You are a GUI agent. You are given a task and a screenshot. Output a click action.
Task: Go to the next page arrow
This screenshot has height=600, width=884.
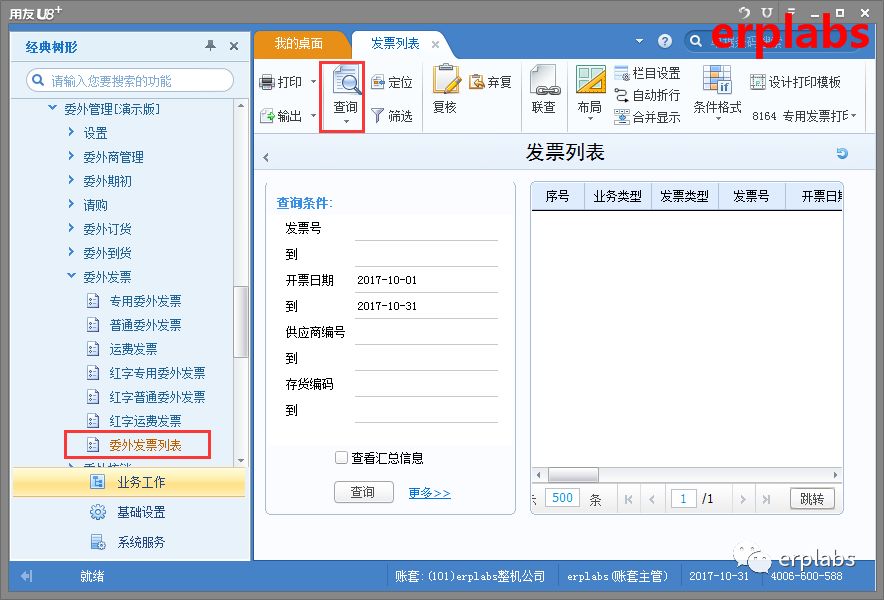[742, 499]
